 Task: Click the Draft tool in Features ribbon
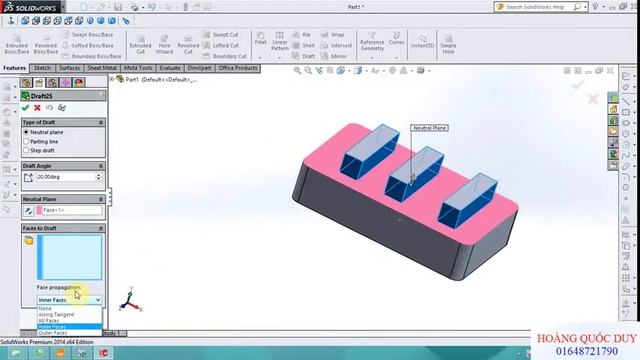click(x=304, y=56)
